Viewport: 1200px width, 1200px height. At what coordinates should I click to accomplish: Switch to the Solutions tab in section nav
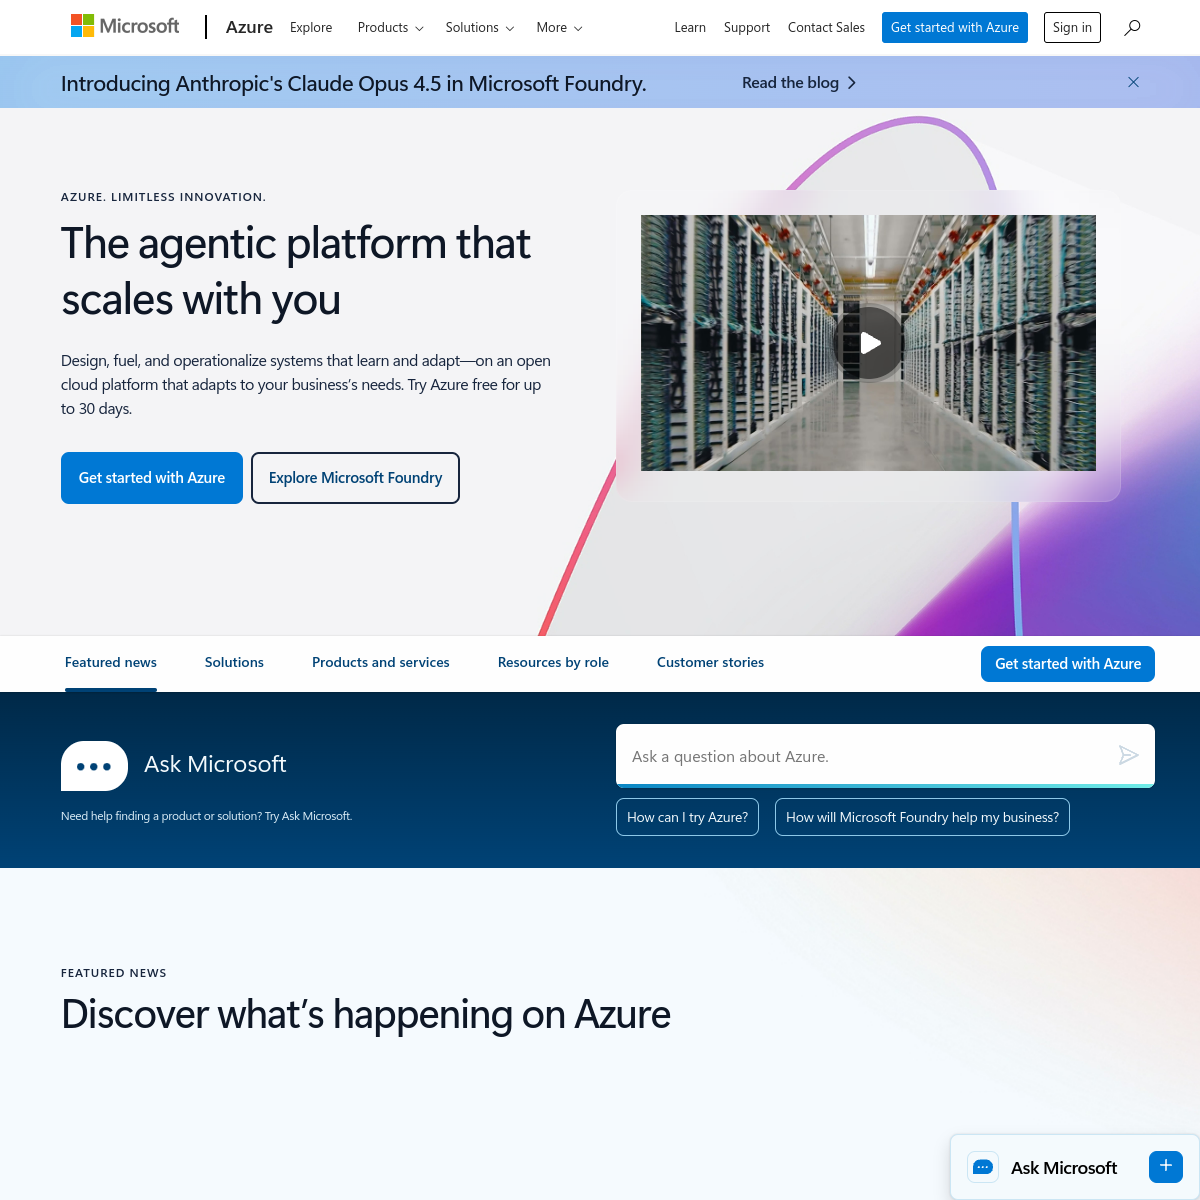[x=234, y=663]
